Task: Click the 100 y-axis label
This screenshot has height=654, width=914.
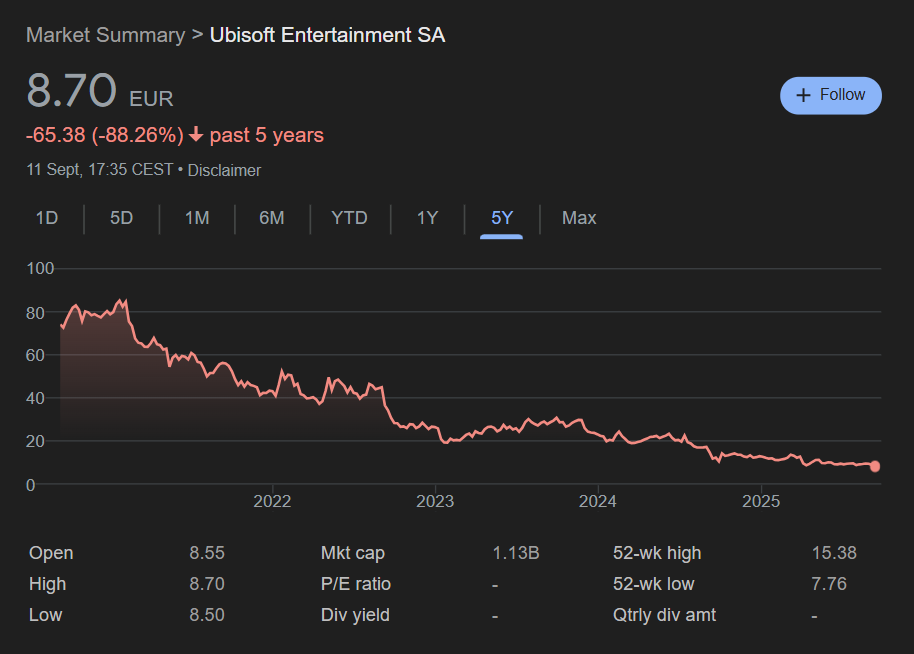Action: click(40, 269)
